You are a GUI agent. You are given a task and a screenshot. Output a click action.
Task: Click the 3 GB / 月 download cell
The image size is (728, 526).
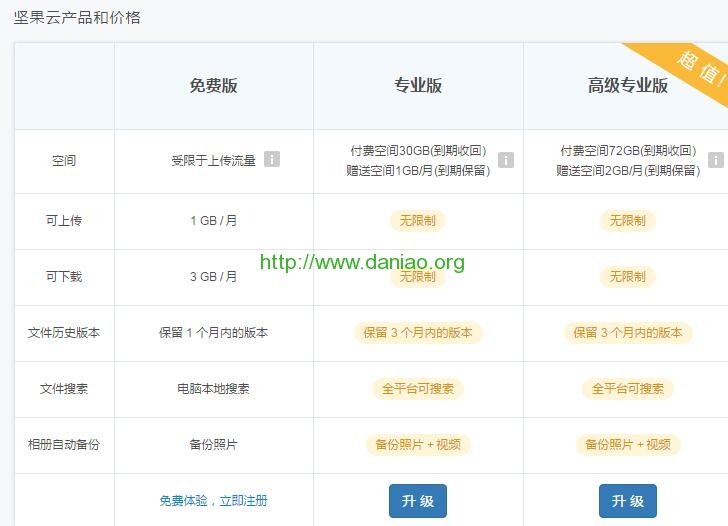(x=214, y=277)
